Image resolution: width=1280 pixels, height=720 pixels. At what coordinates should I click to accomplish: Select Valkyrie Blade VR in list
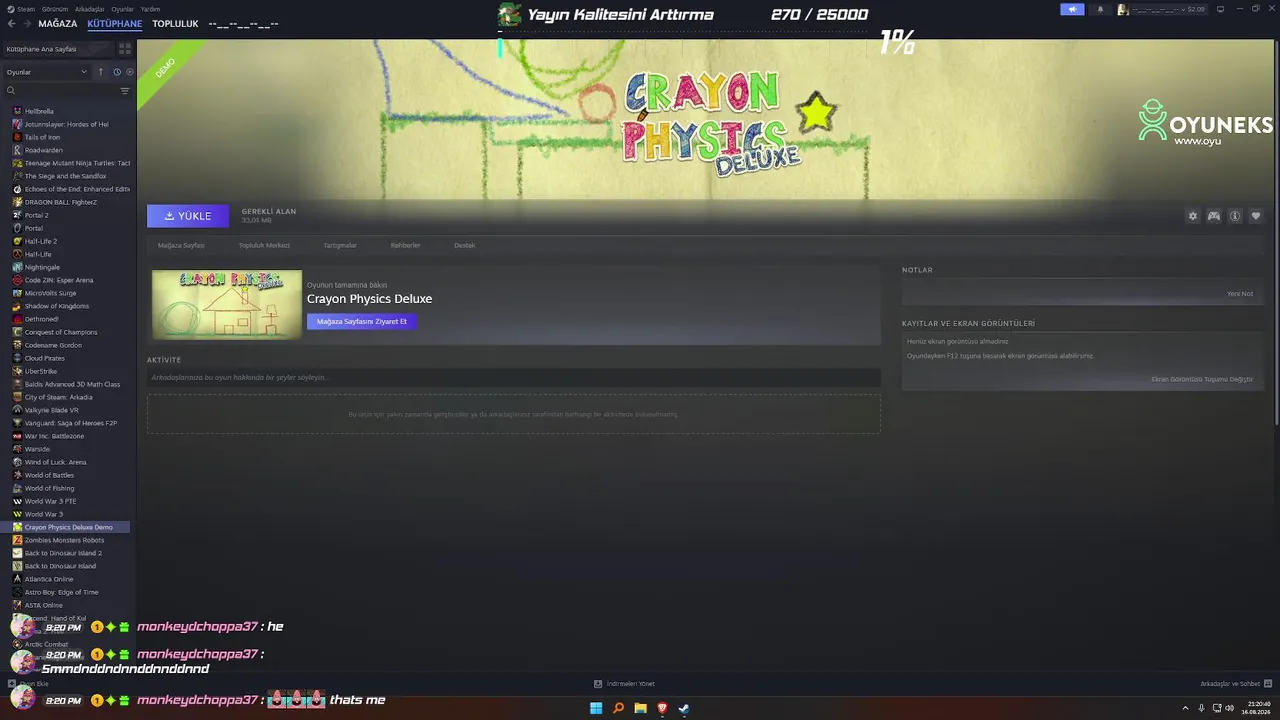click(65, 410)
